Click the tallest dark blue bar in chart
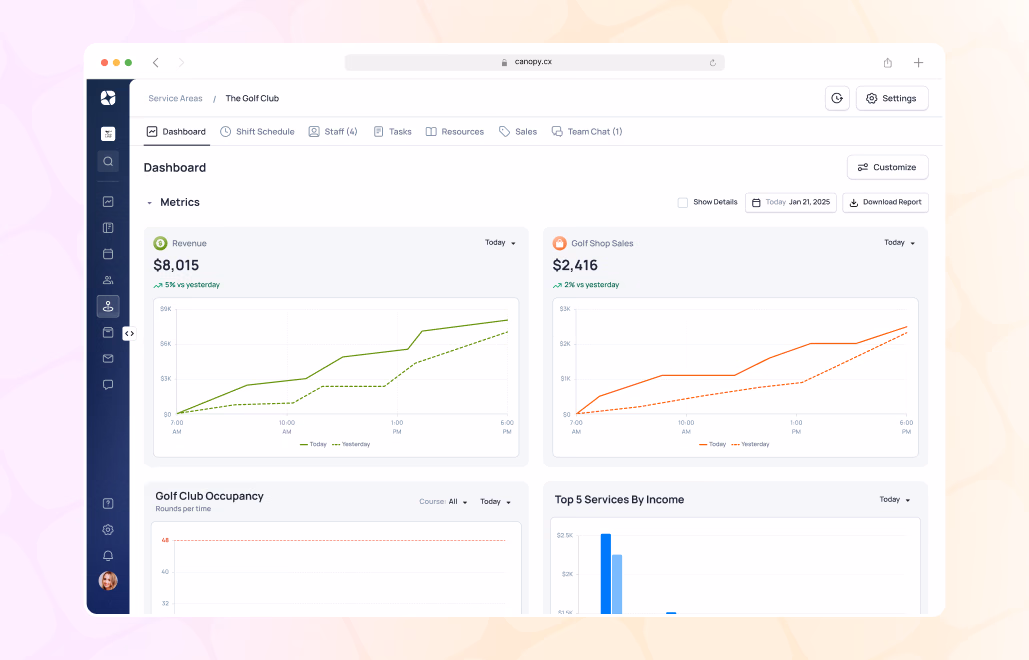This screenshot has width=1029, height=660. point(606,574)
